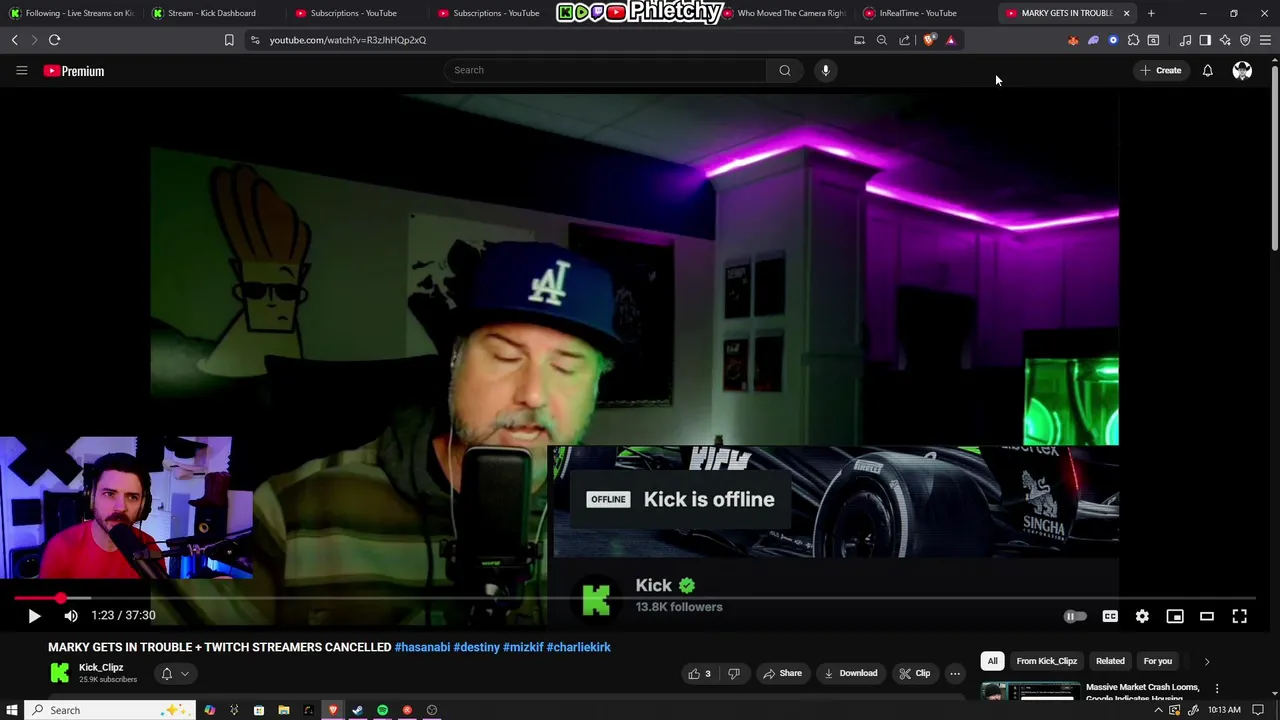1280x720 pixels.
Task: Click the youtube.com URL address bar
Action: click(550, 40)
